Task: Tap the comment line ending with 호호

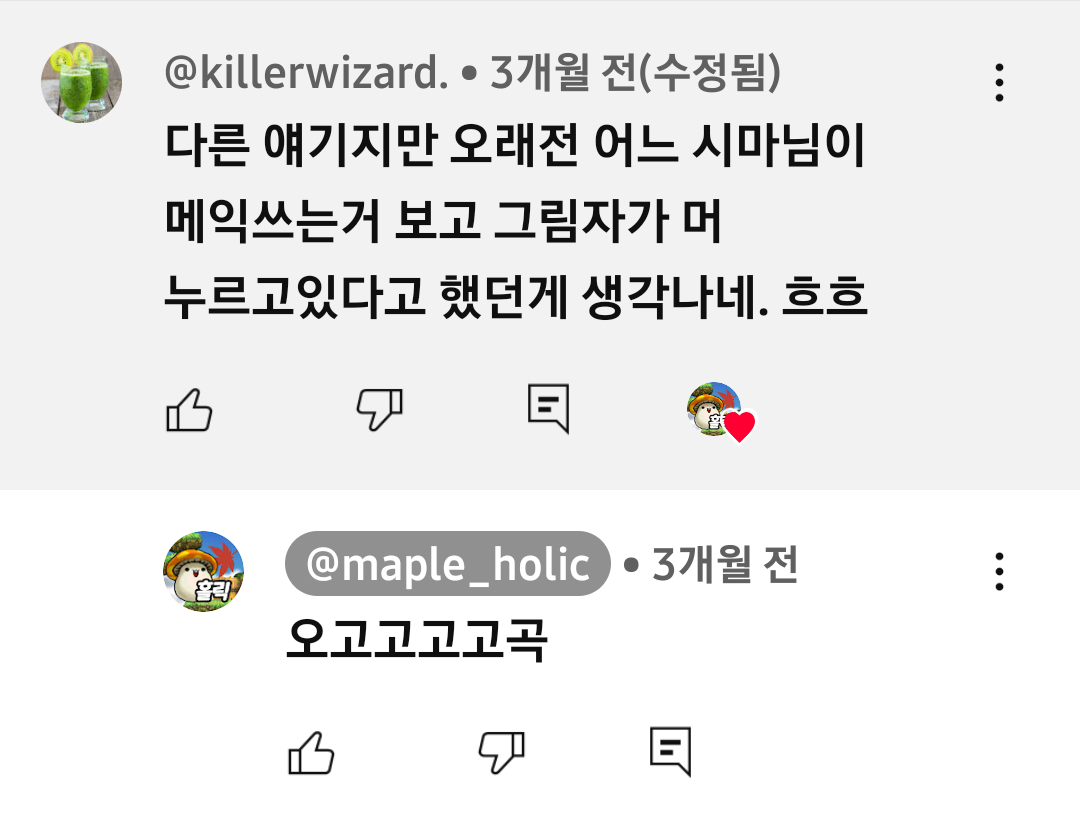Action: pyautogui.click(x=515, y=296)
